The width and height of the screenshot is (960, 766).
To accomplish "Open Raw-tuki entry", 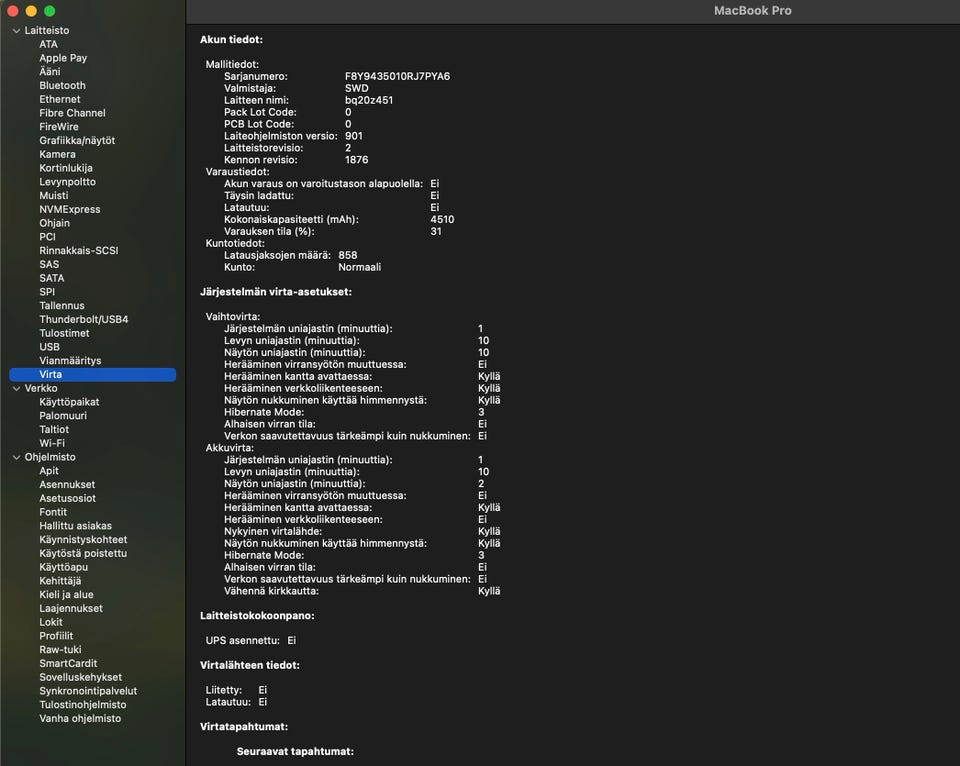I will click(60, 650).
